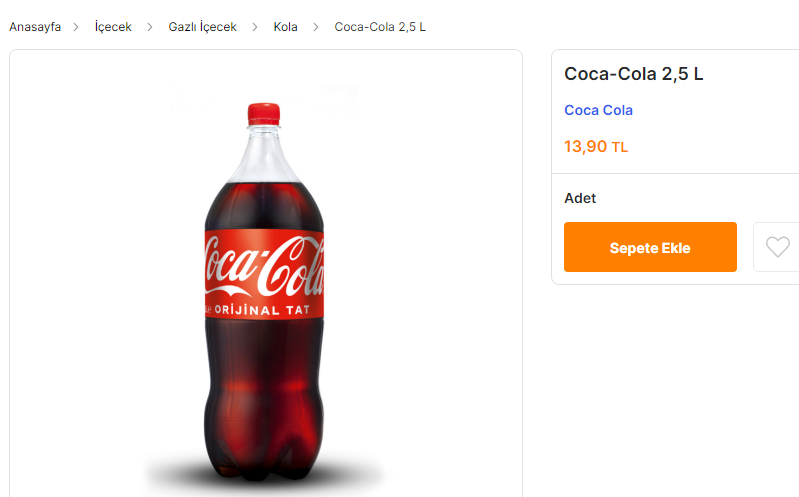This screenshot has width=799, height=497.
Task: Click the 13,90 TL price
Action: point(596,147)
